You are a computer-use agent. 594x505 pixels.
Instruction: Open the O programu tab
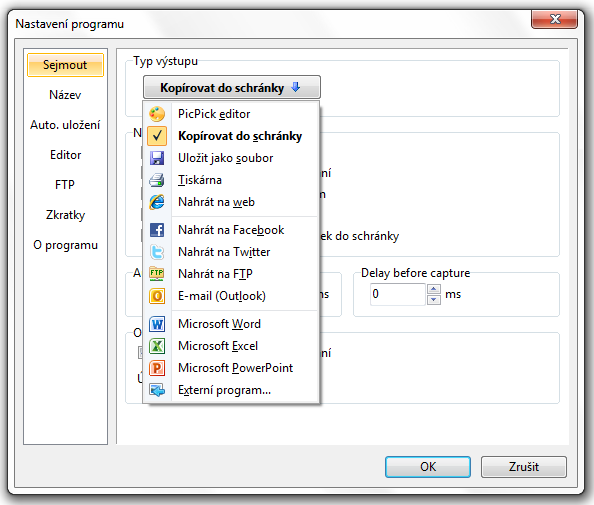[x=65, y=245]
